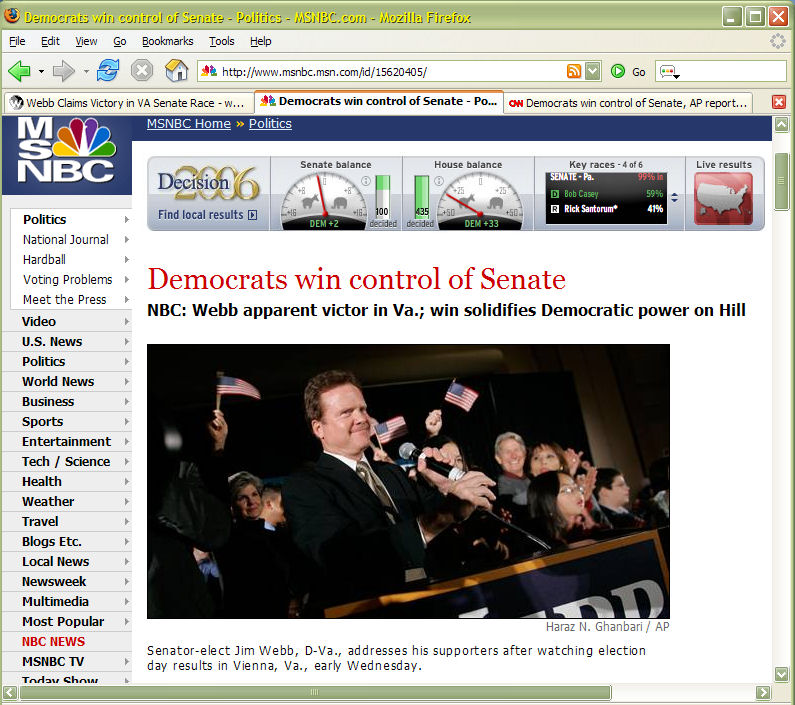Image resolution: width=795 pixels, height=705 pixels.
Task: Click the orange RSS feed icon
Action: point(573,71)
